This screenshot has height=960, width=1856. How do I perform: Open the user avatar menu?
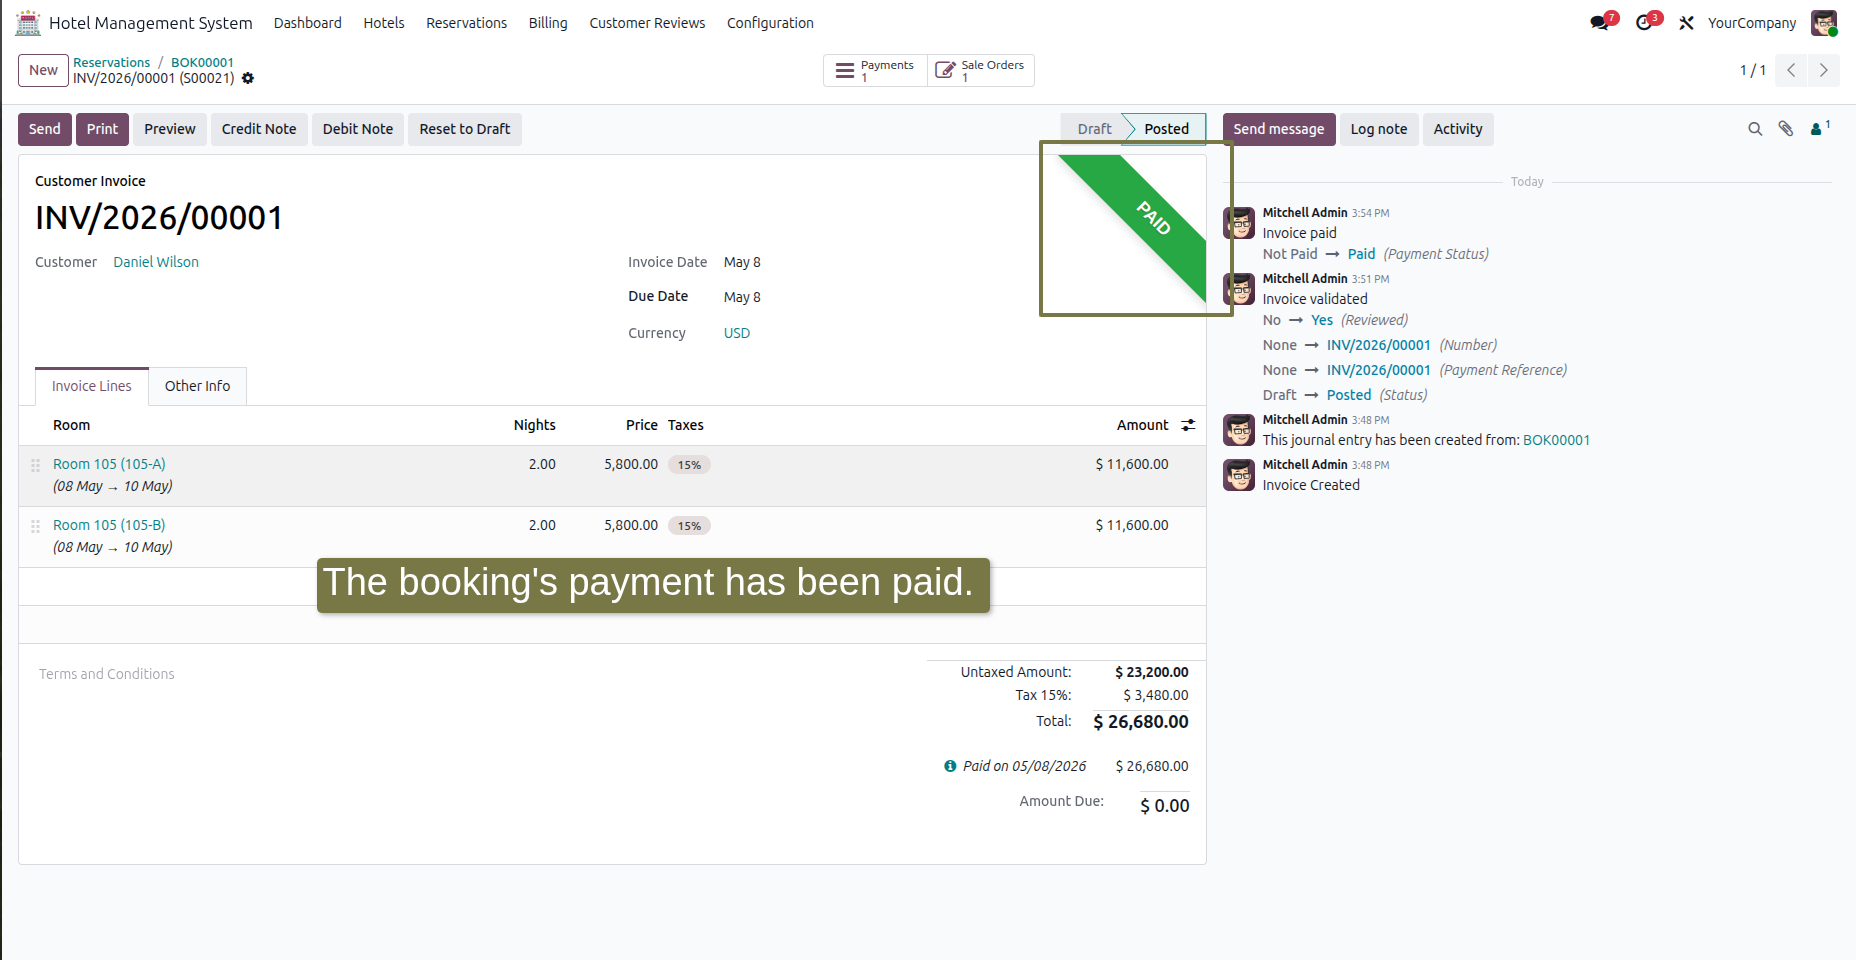1824,22
